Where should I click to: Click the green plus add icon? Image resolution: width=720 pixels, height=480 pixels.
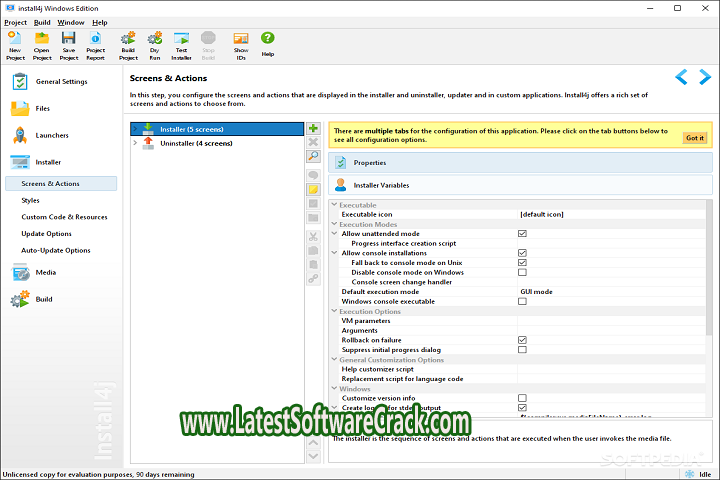pos(313,129)
